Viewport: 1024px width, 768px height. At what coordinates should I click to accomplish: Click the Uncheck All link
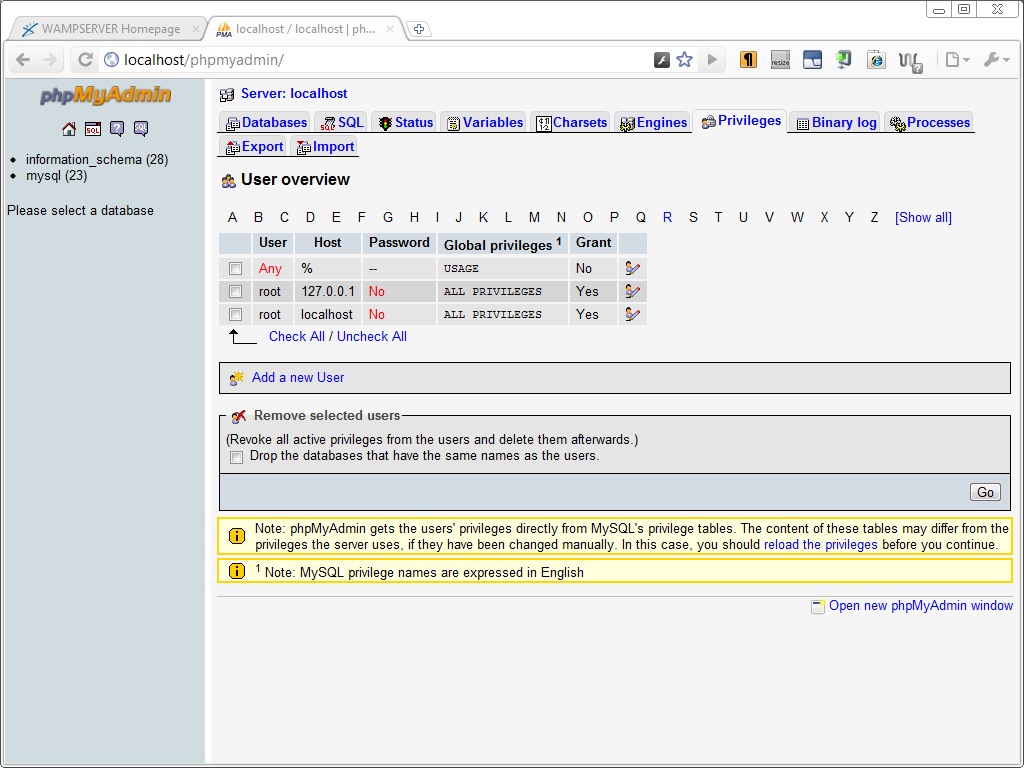pos(372,336)
